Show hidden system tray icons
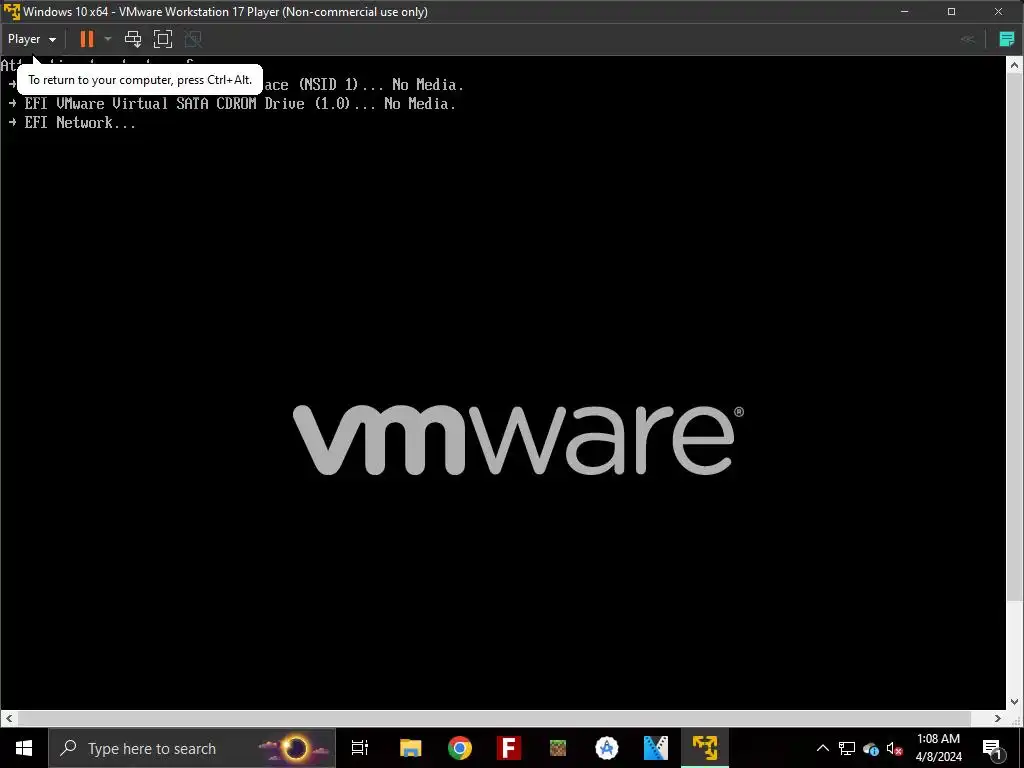This screenshot has width=1024, height=768. tap(823, 748)
